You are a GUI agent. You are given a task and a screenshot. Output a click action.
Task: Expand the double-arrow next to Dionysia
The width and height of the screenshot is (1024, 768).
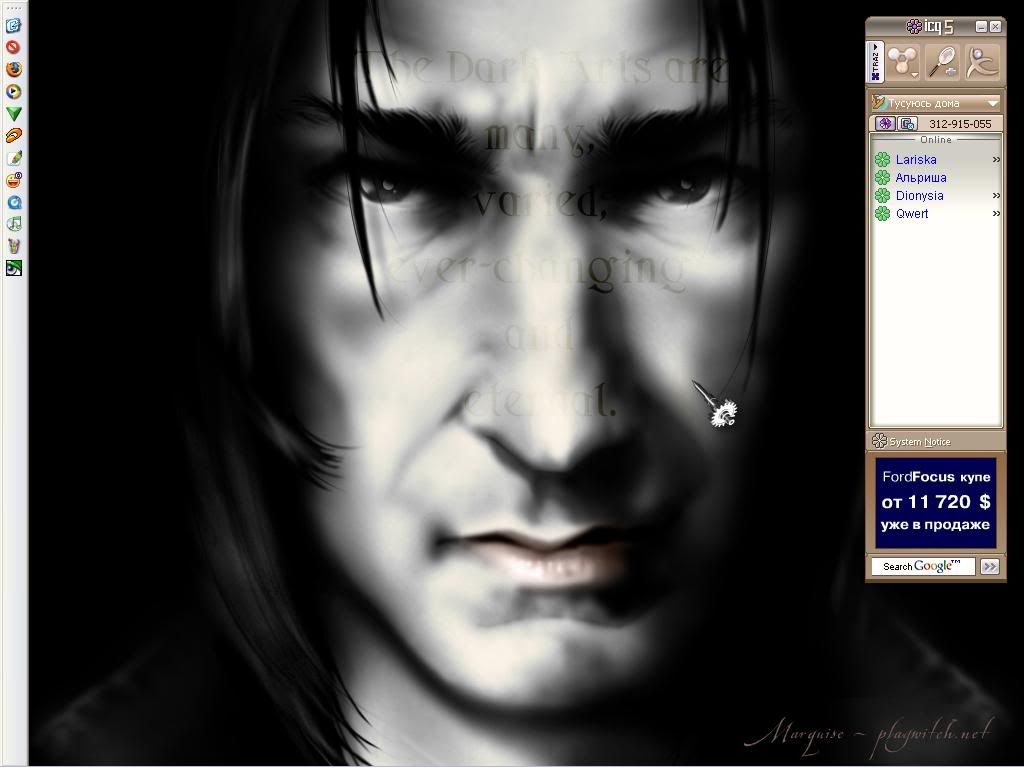996,195
